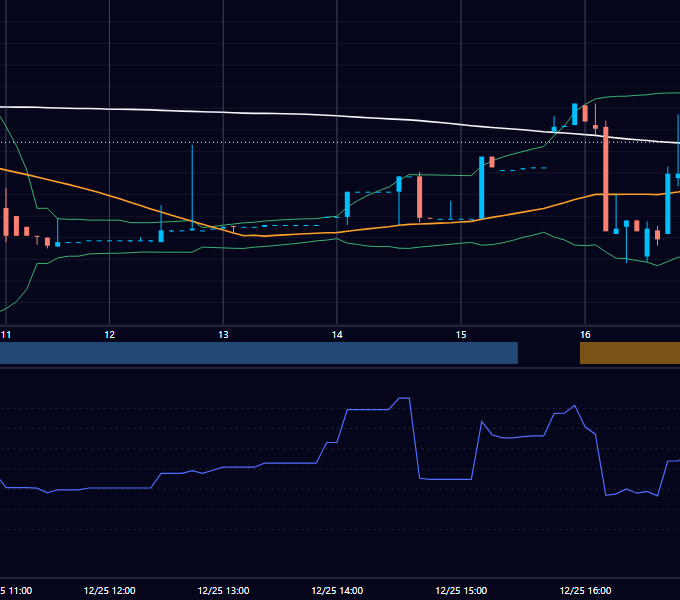The image size is (680, 600).
Task: Click the tall blue candlestick after 15:00
Action: coord(481,187)
